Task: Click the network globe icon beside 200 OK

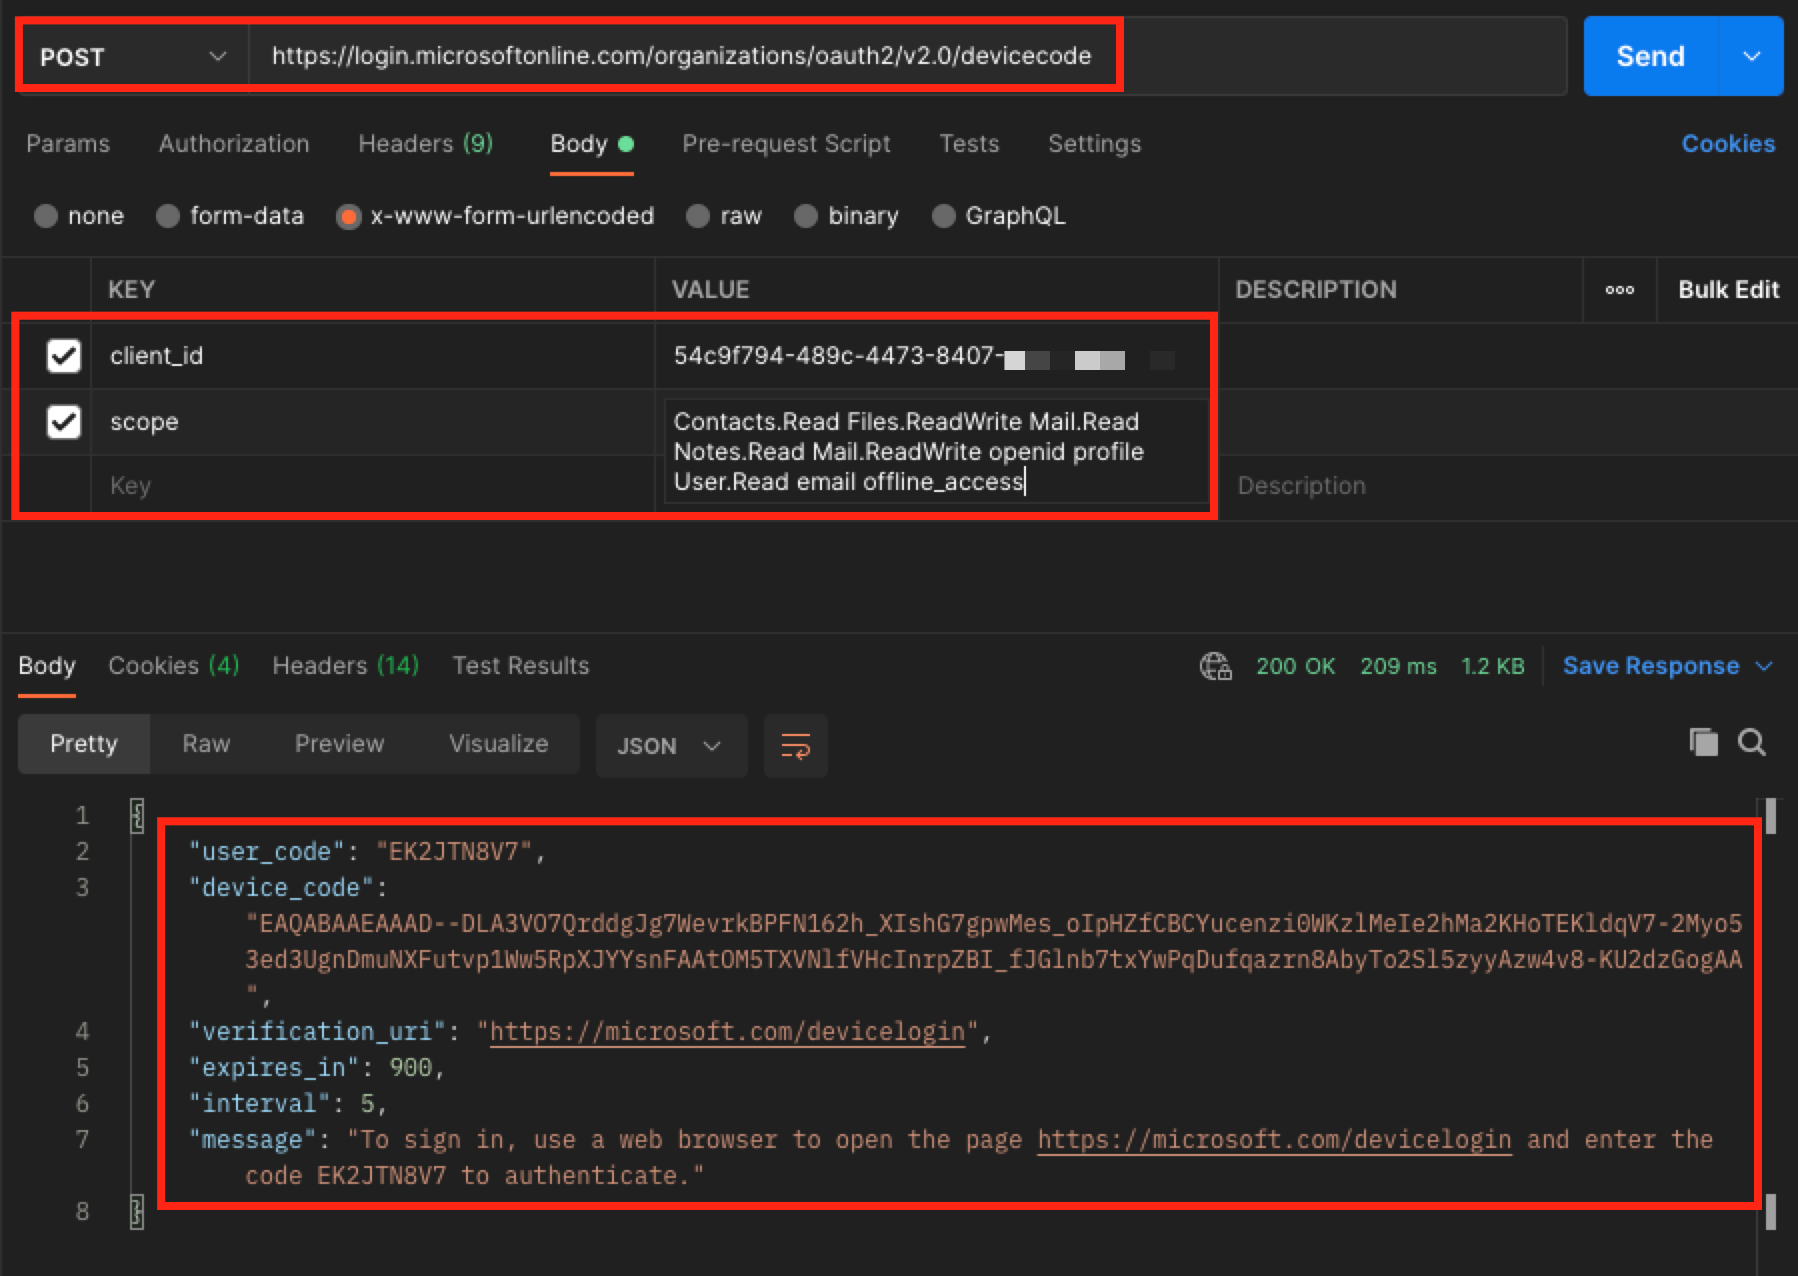Action: (1215, 666)
